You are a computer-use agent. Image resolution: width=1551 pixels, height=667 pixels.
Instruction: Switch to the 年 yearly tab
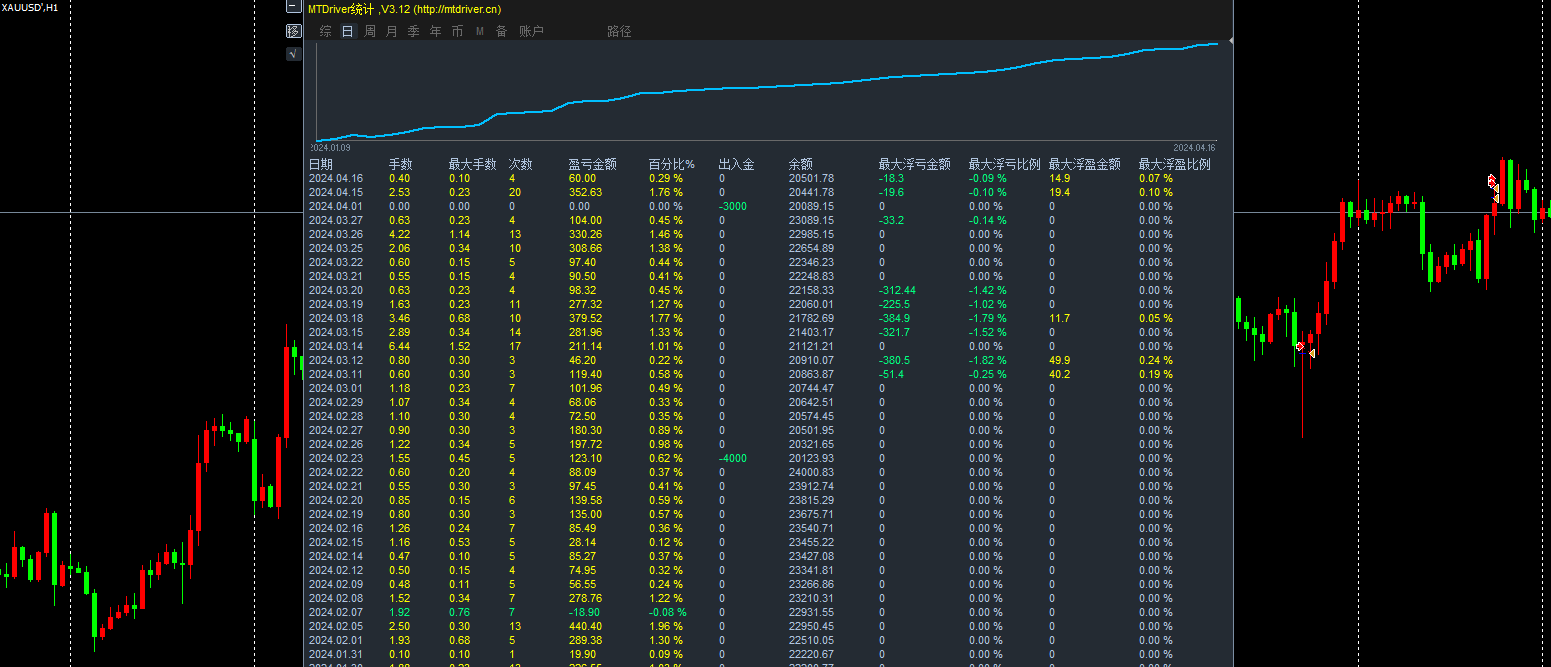(436, 31)
